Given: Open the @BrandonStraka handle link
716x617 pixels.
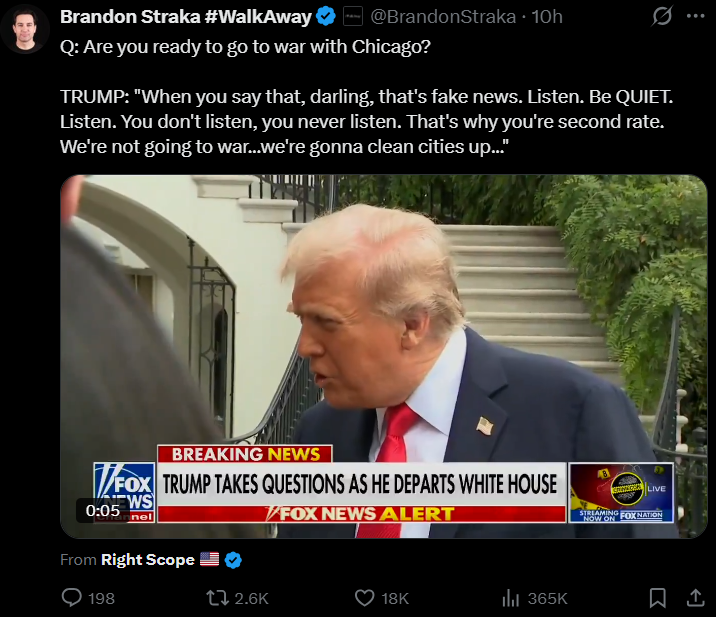Looking at the screenshot, I should pyautogui.click(x=443, y=17).
